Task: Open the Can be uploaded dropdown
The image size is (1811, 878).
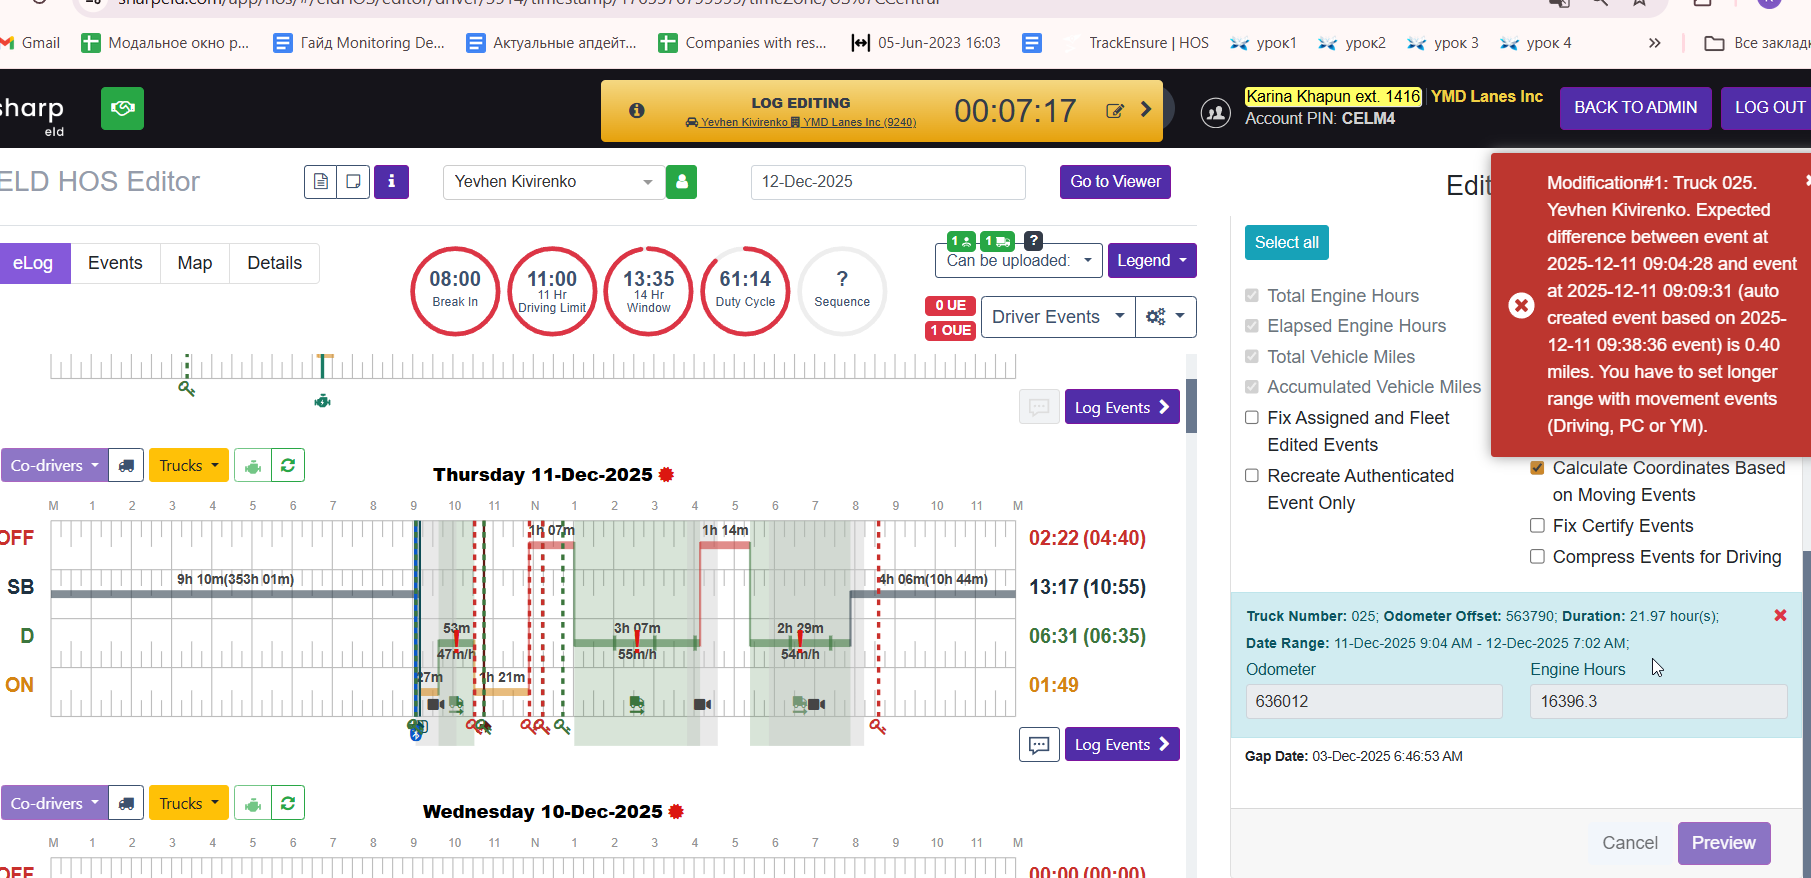Action: point(1019,261)
